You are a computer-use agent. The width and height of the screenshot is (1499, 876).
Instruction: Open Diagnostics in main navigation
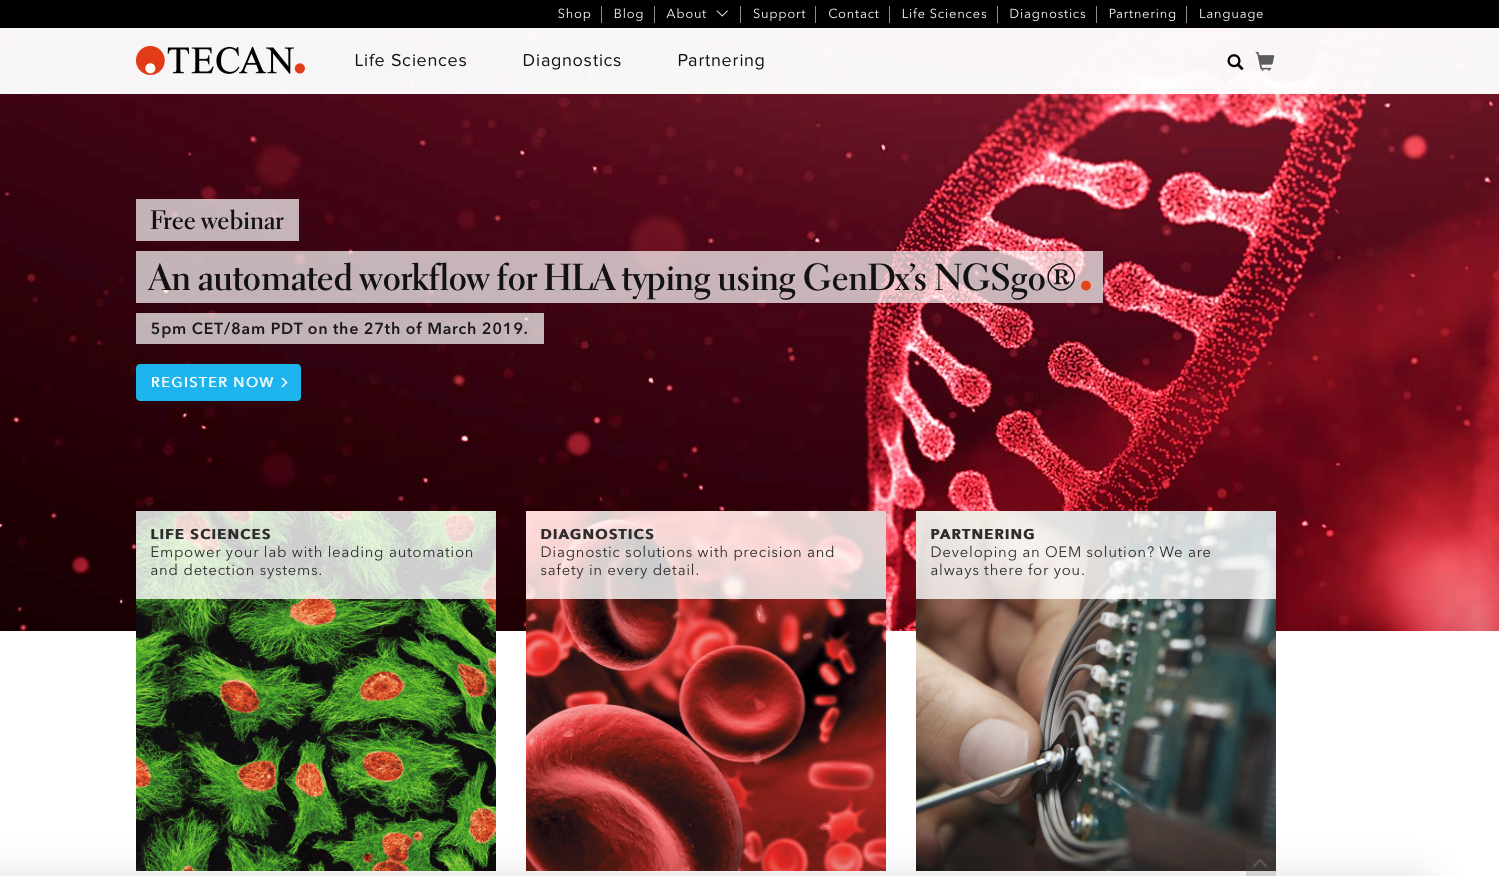coord(571,61)
